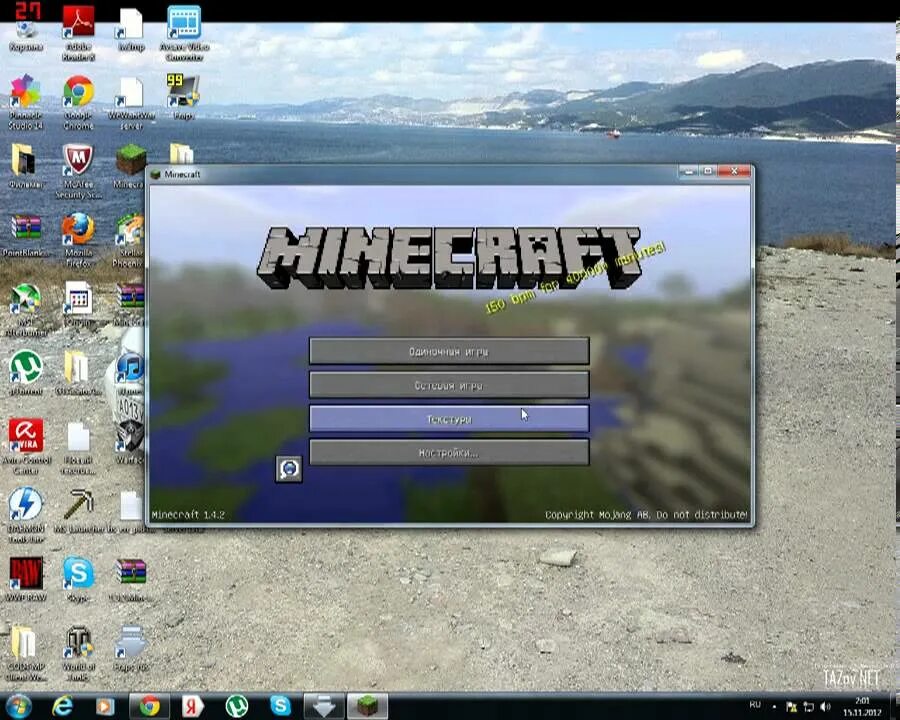Viewport: 900px width, 720px height.
Task: Open PointBlank archive on desktop
Action: [x=26, y=234]
